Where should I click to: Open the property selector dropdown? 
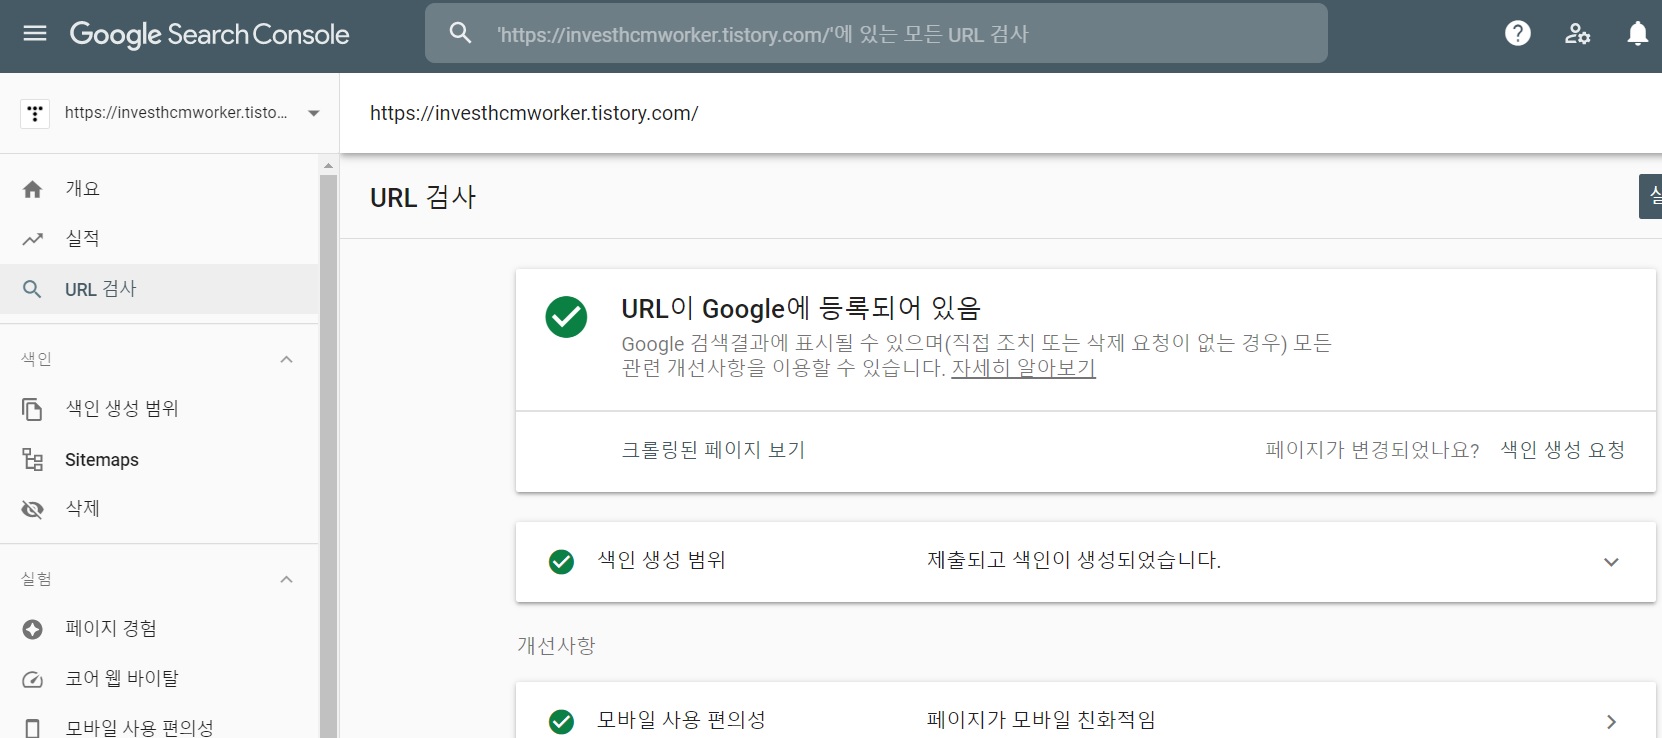tap(314, 113)
